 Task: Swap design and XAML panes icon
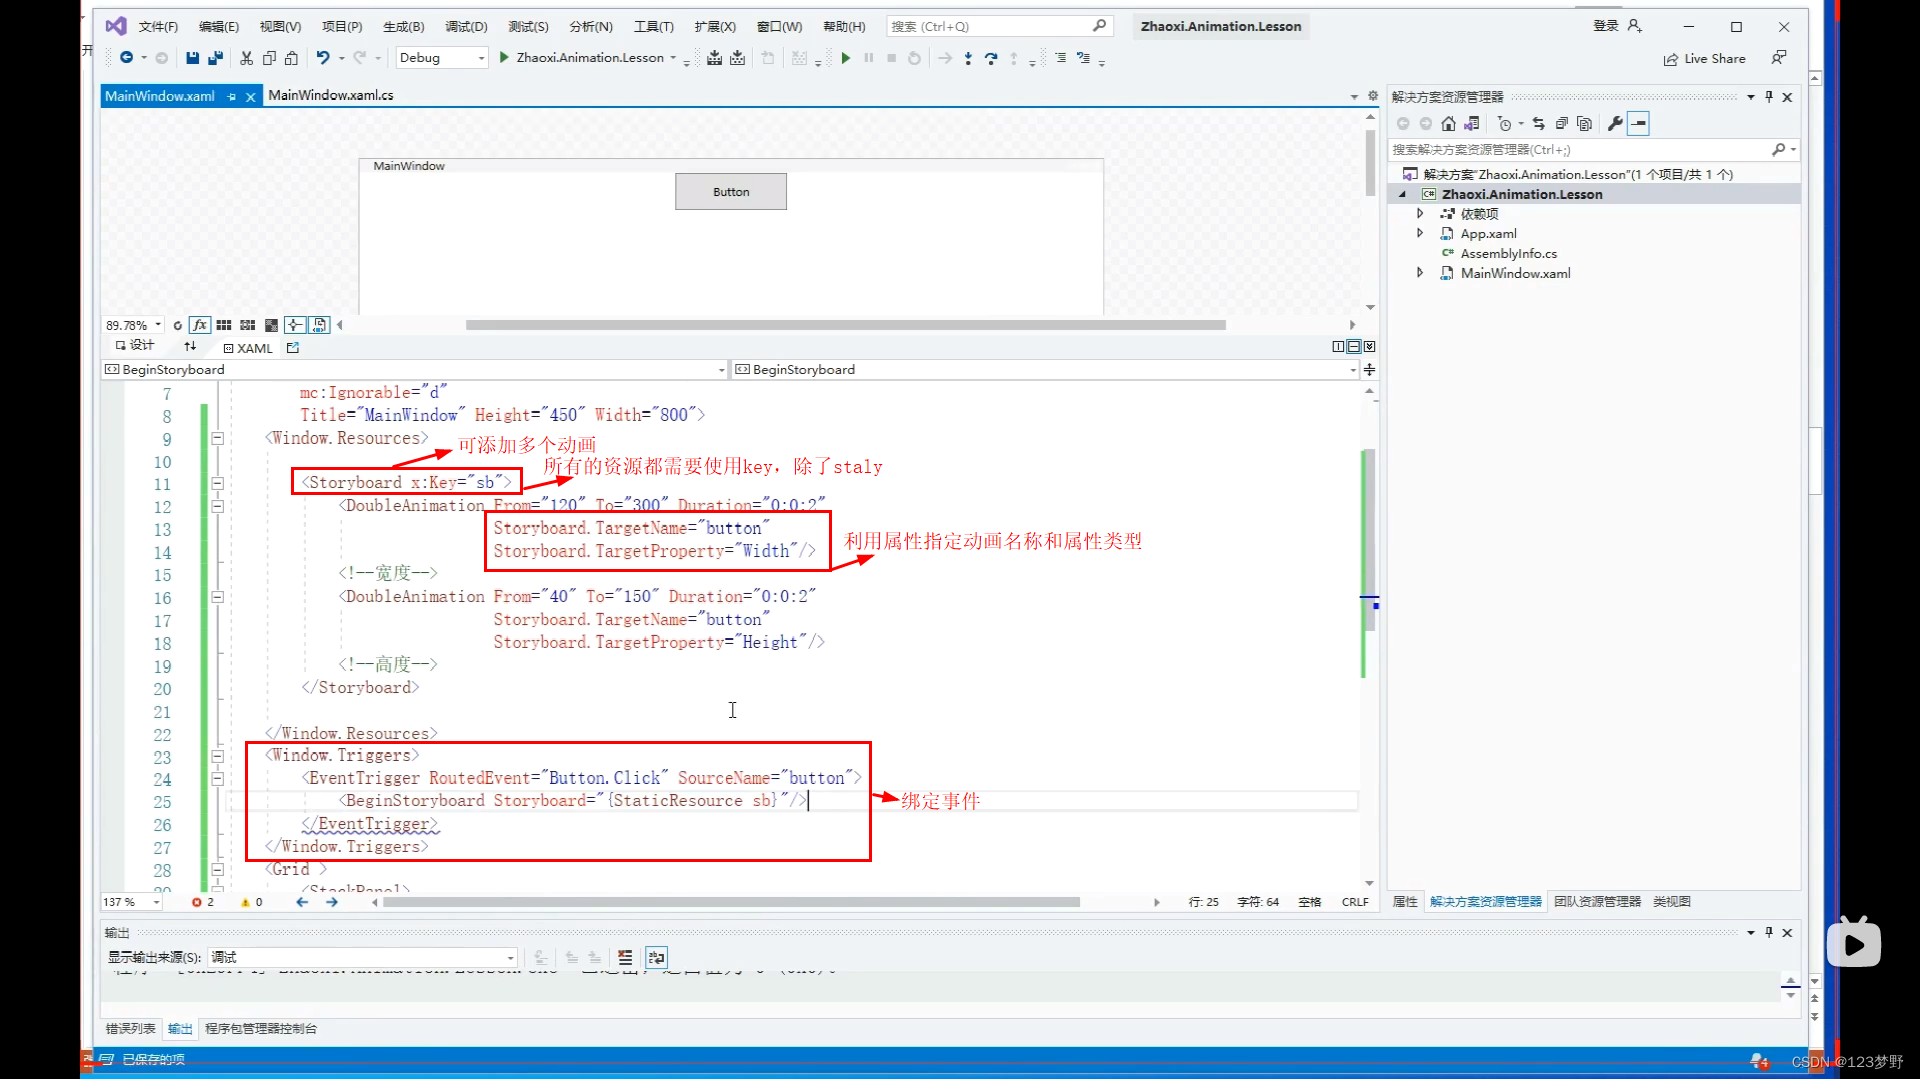190,346
